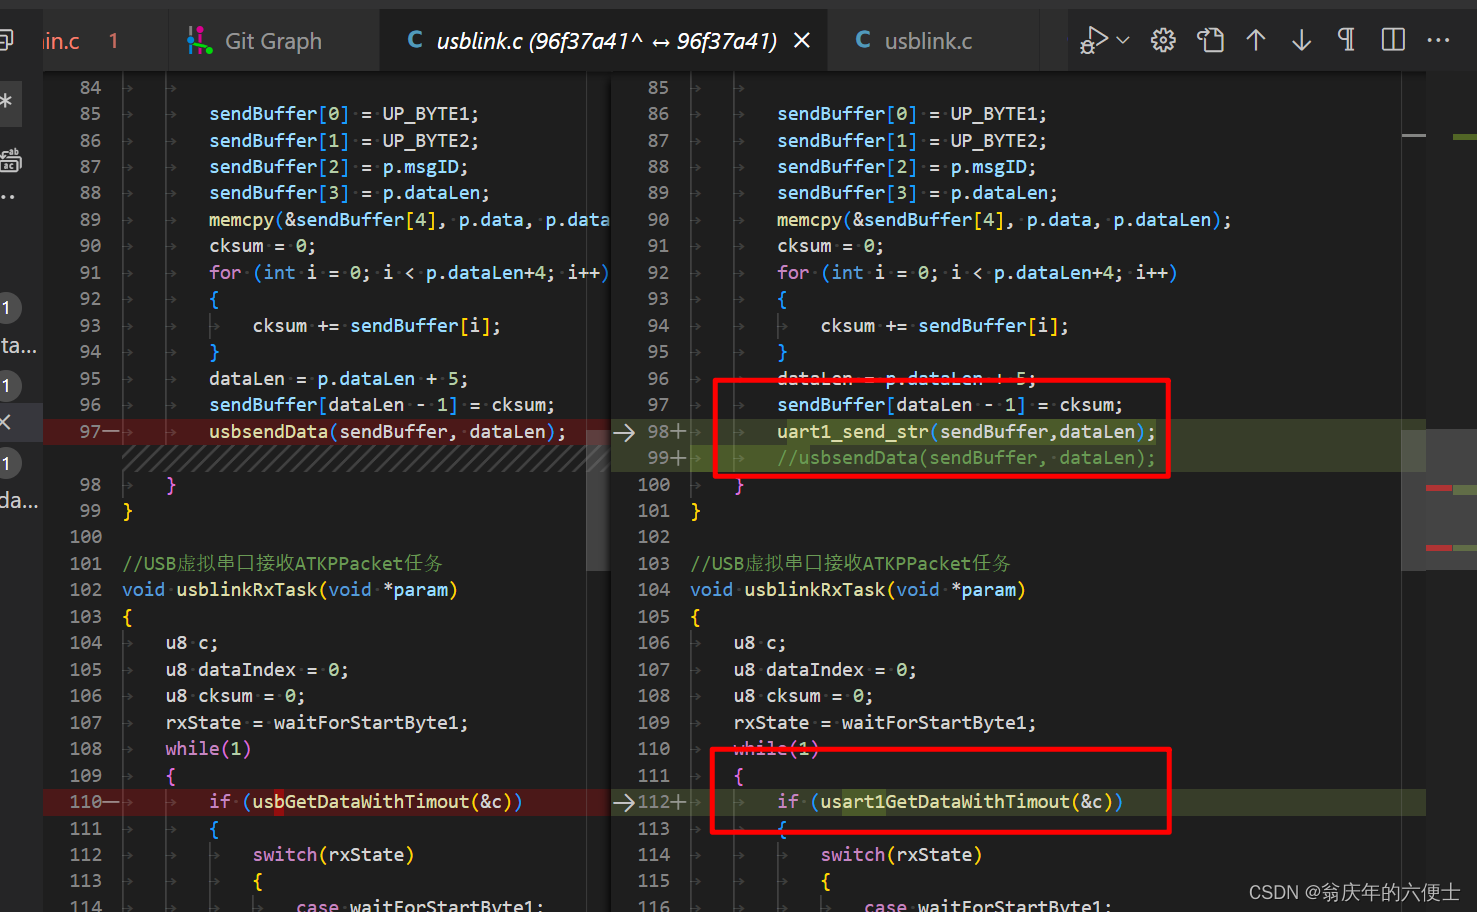Click right pane void usblinkRxTask(void *param) line

[x=858, y=590]
